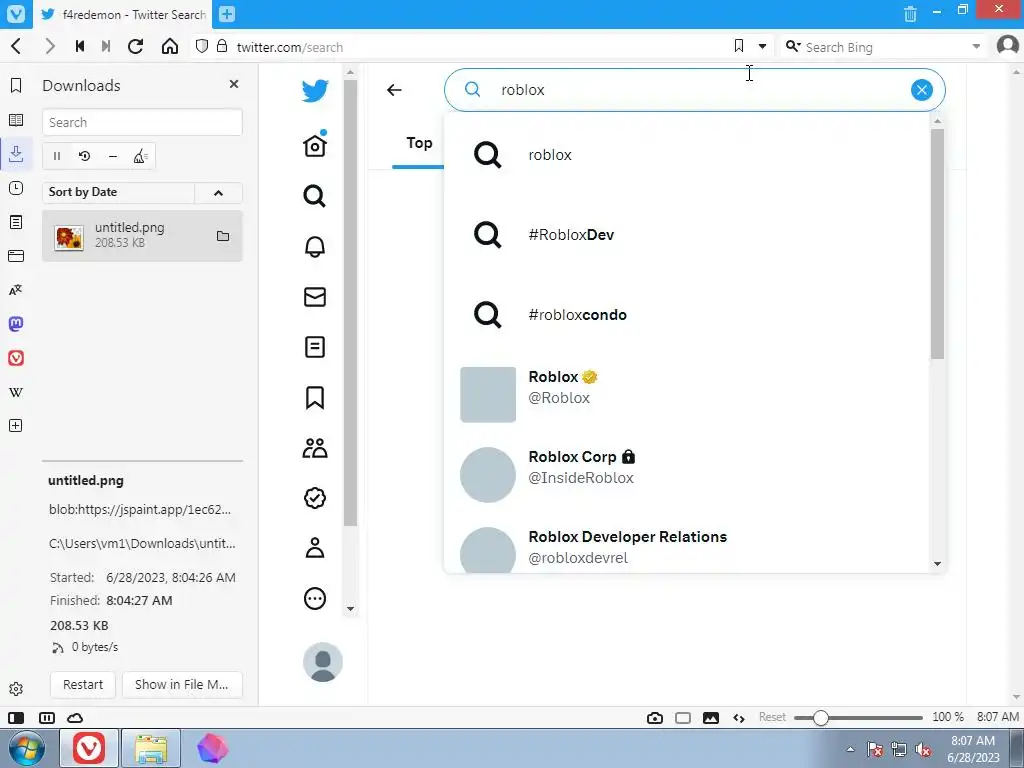Open a new tab with the plus button

click(x=227, y=14)
